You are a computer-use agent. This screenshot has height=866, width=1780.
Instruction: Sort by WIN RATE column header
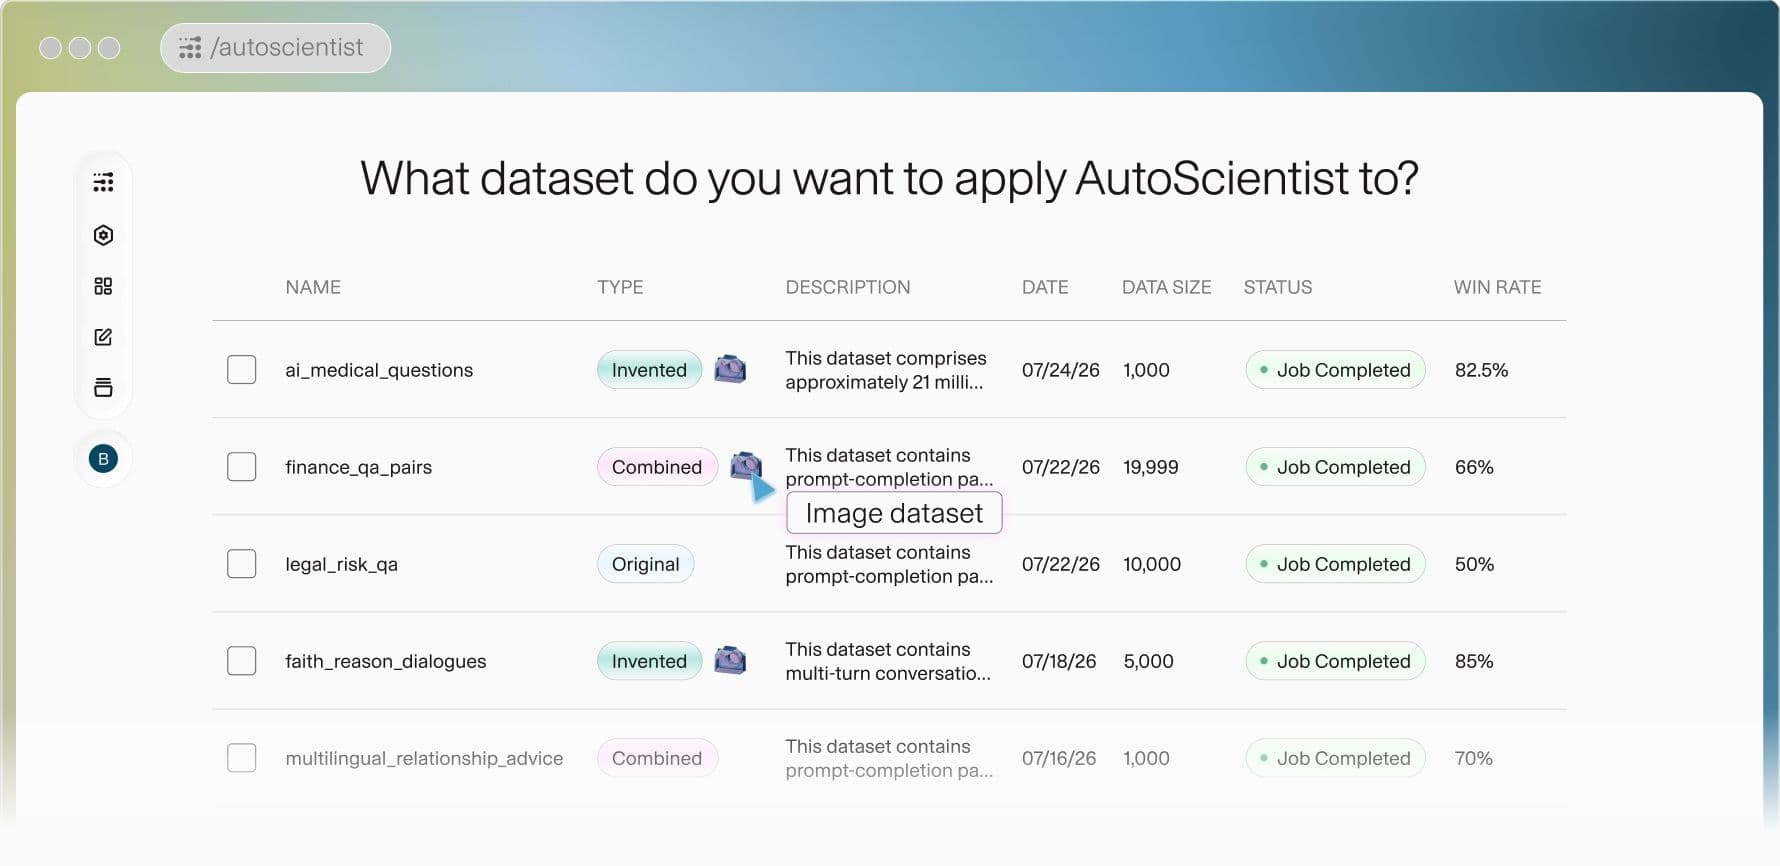(1497, 287)
